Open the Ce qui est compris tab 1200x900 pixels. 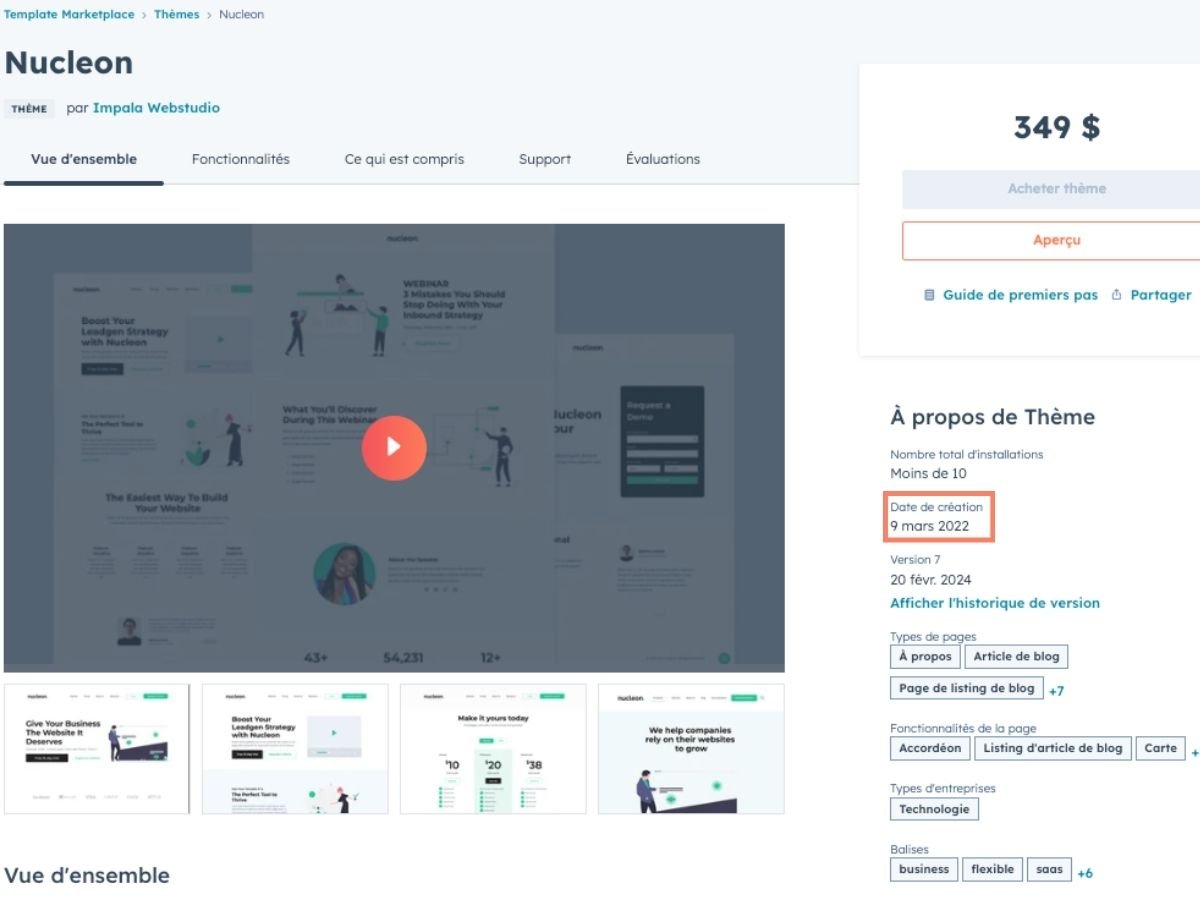click(x=404, y=159)
